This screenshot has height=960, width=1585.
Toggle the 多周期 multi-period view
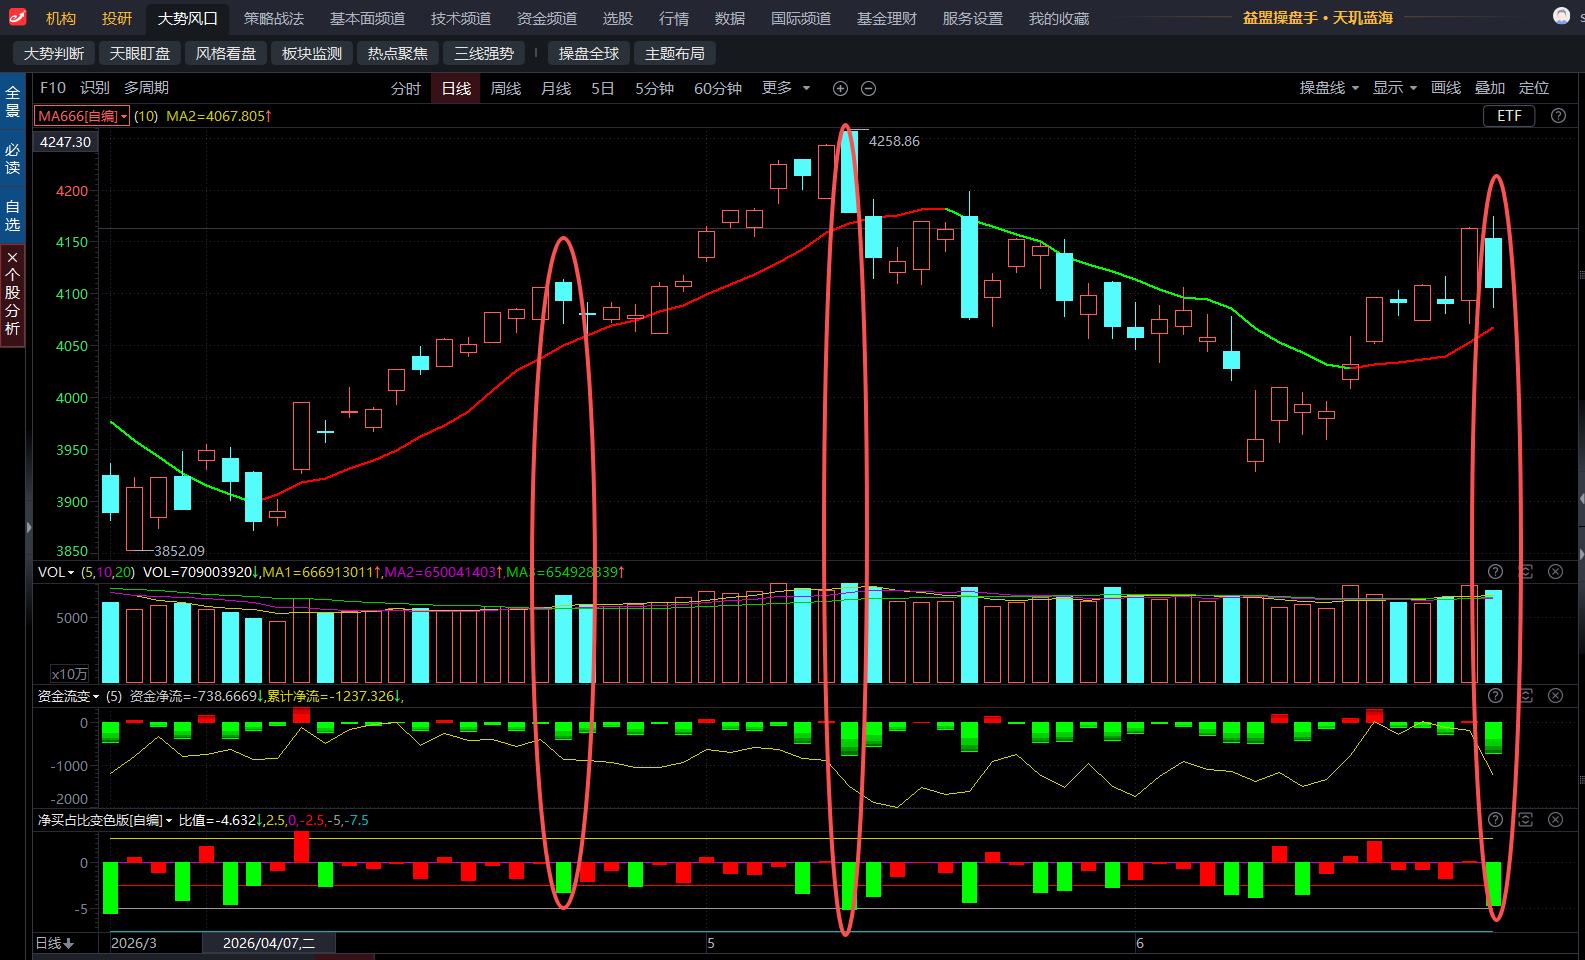pyautogui.click(x=146, y=88)
